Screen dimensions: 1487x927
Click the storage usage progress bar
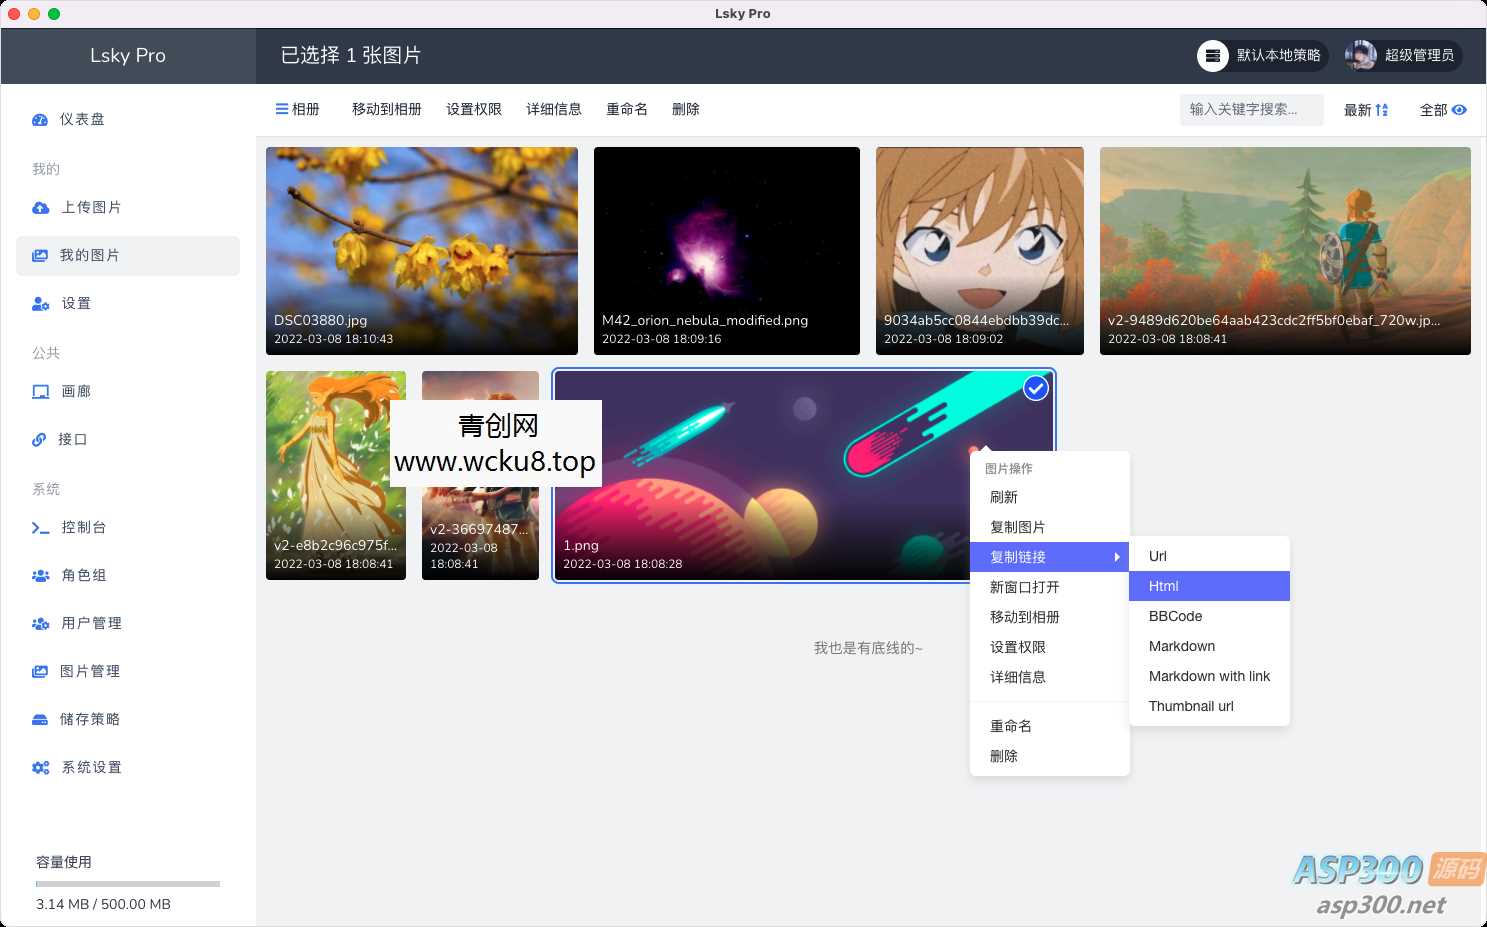pos(128,883)
